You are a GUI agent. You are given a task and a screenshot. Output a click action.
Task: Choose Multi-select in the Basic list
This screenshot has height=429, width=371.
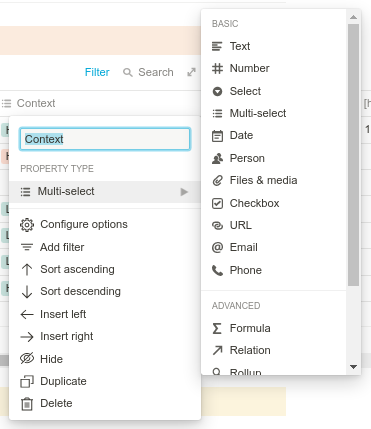(273, 113)
